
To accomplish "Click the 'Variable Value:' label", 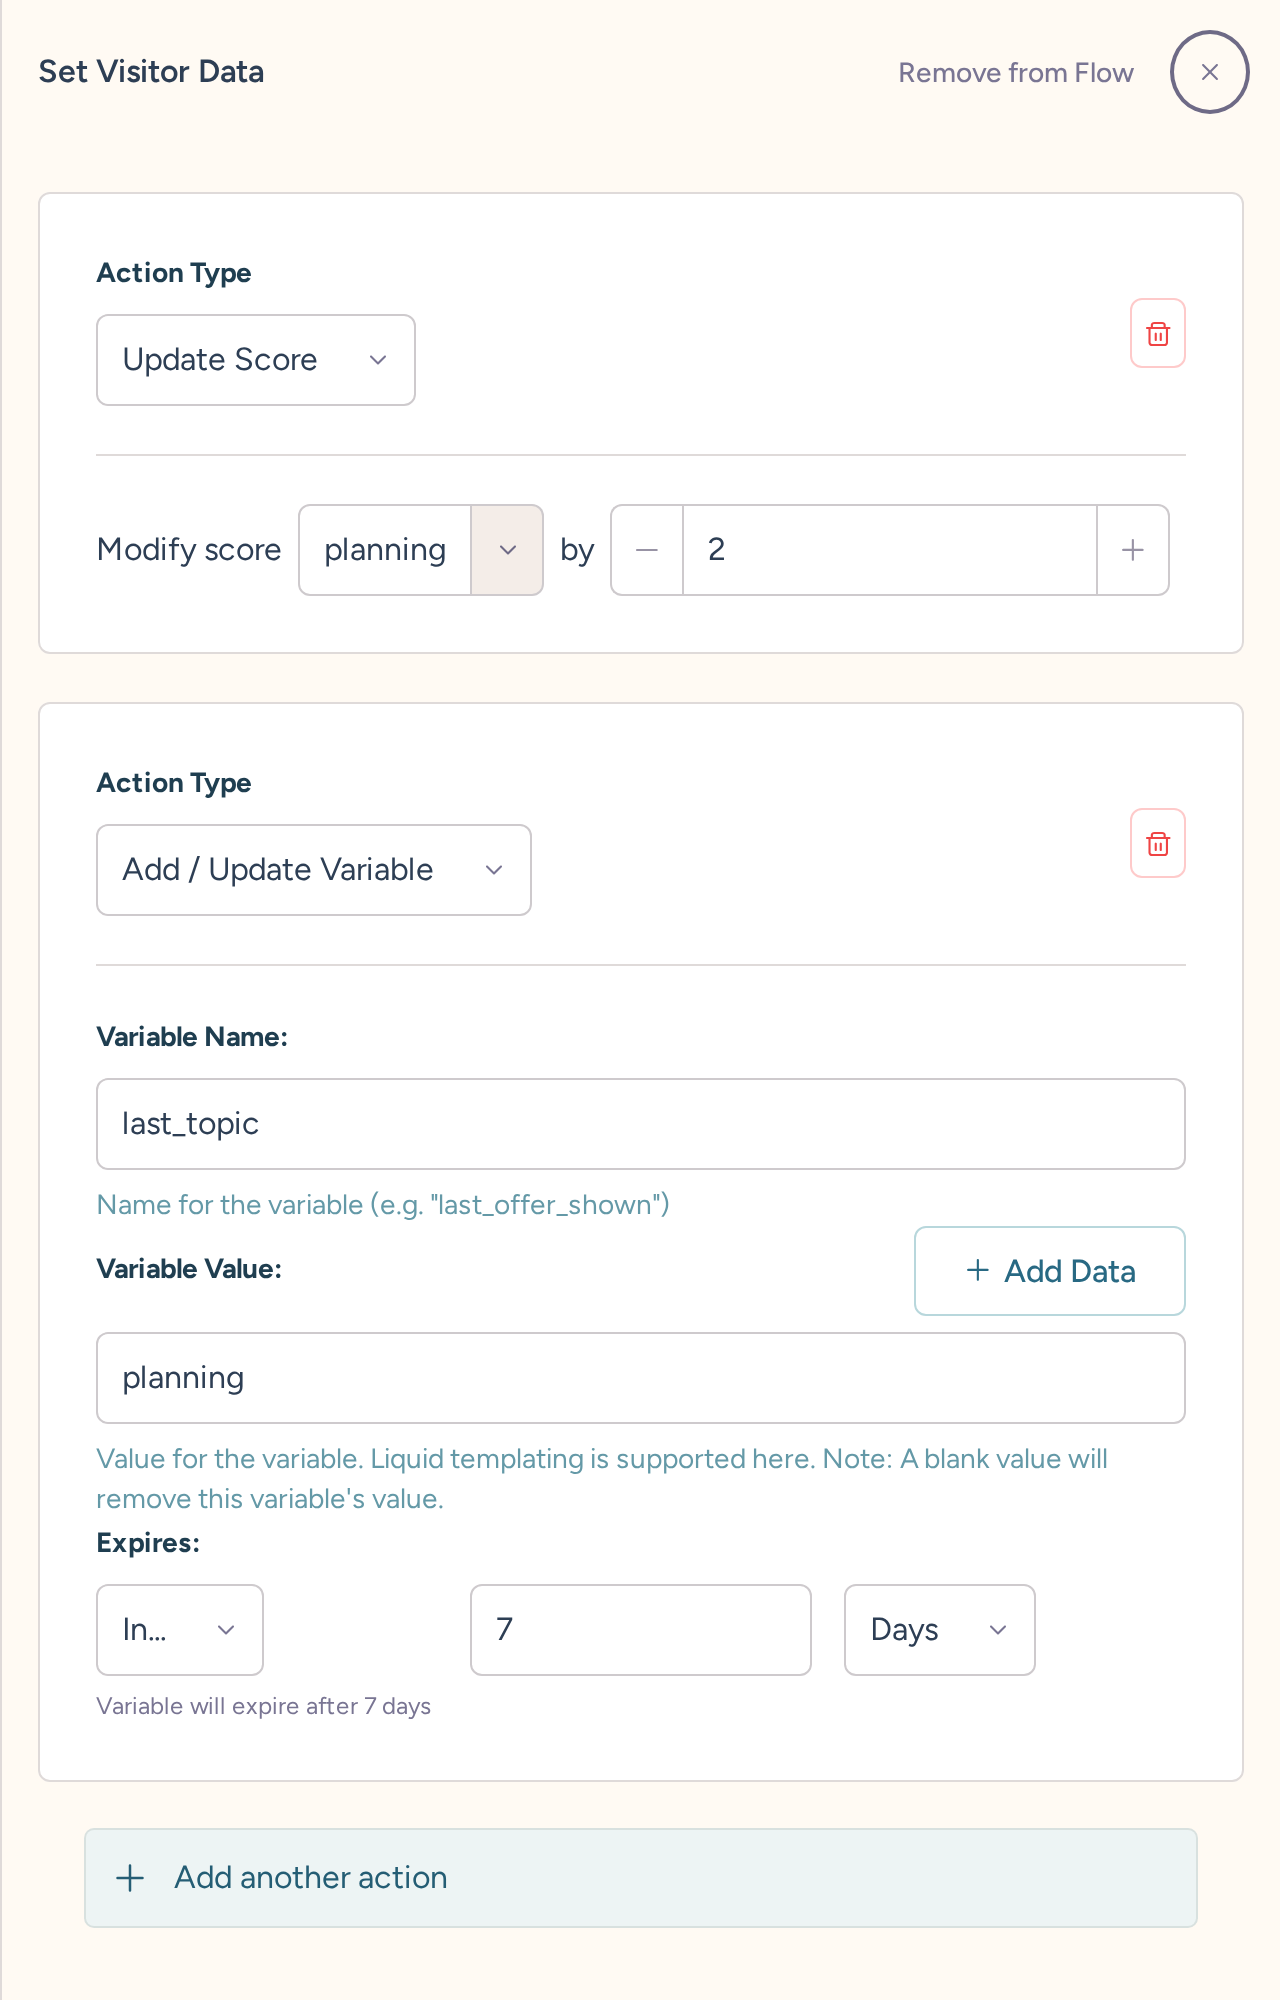I will coord(189,1269).
